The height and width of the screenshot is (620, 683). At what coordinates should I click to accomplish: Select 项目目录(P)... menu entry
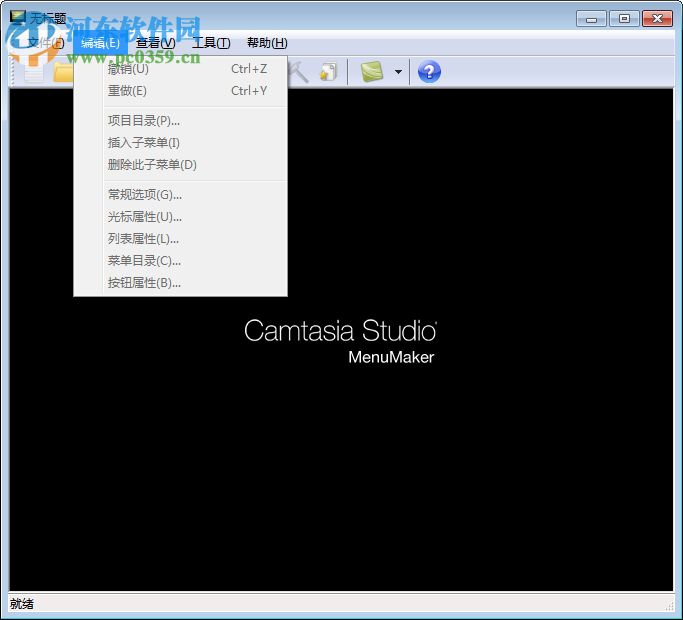pos(180,121)
